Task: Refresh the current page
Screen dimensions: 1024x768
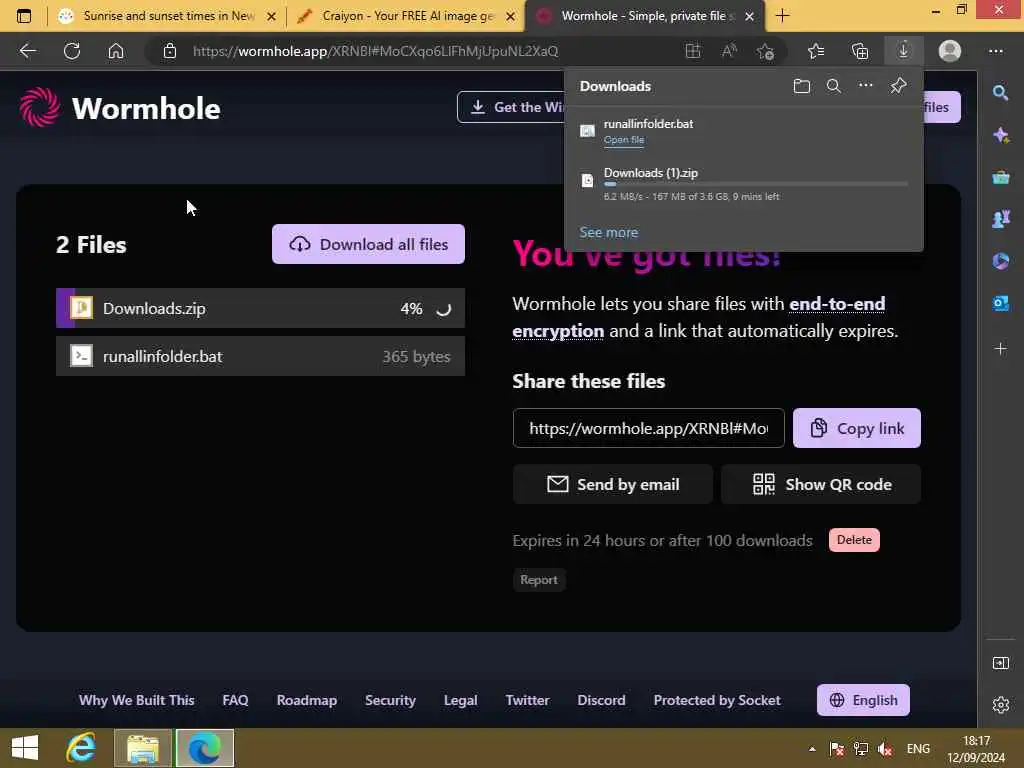Action: coord(72,51)
